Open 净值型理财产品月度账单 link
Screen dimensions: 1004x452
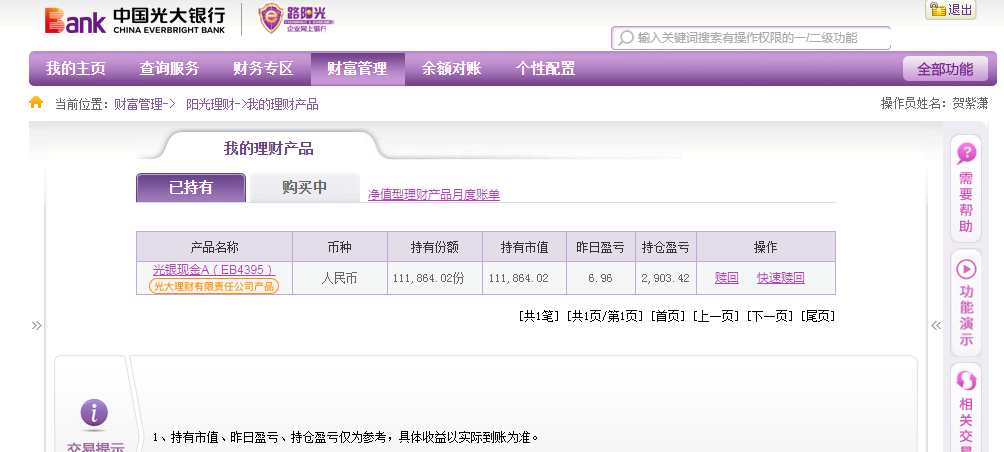tap(434, 195)
